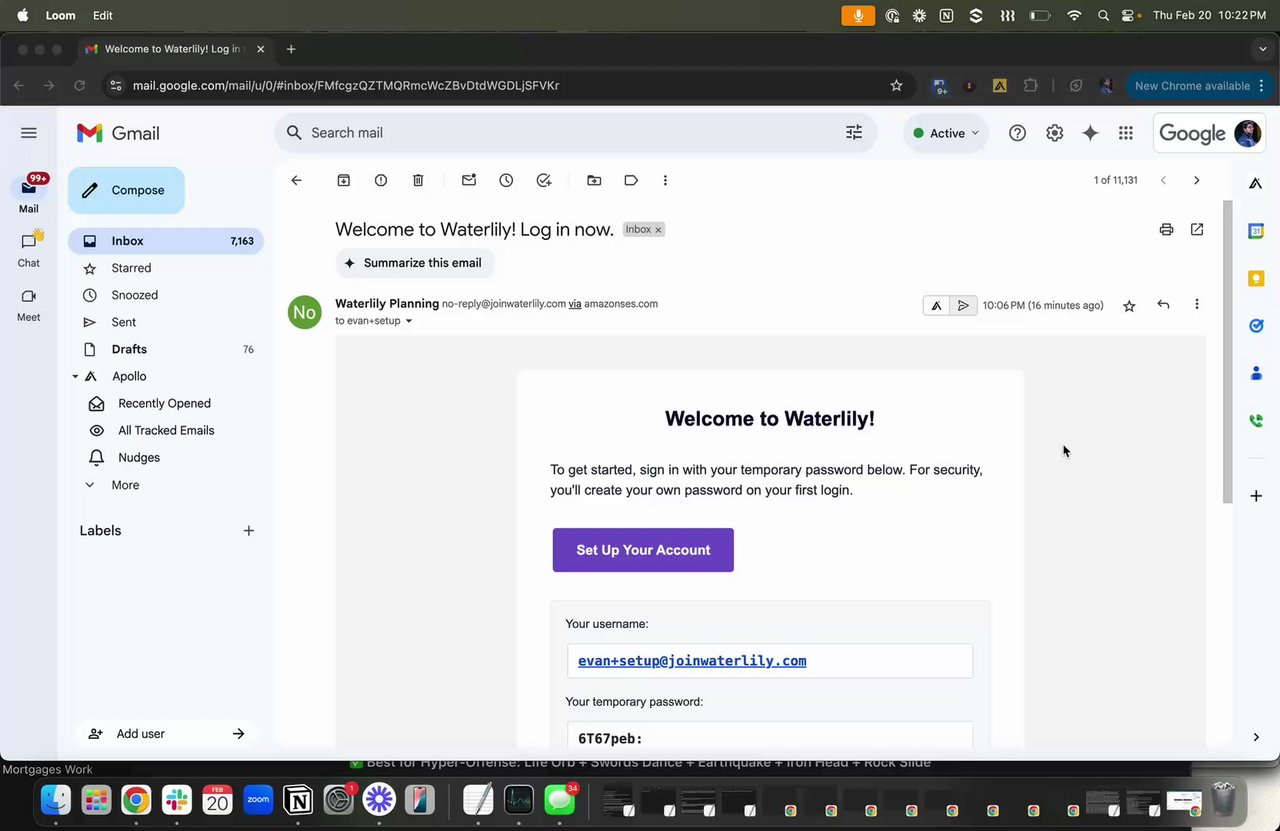Screen dimensions: 1280x831
Task: Open All Tracked Emails
Action: click(x=166, y=430)
